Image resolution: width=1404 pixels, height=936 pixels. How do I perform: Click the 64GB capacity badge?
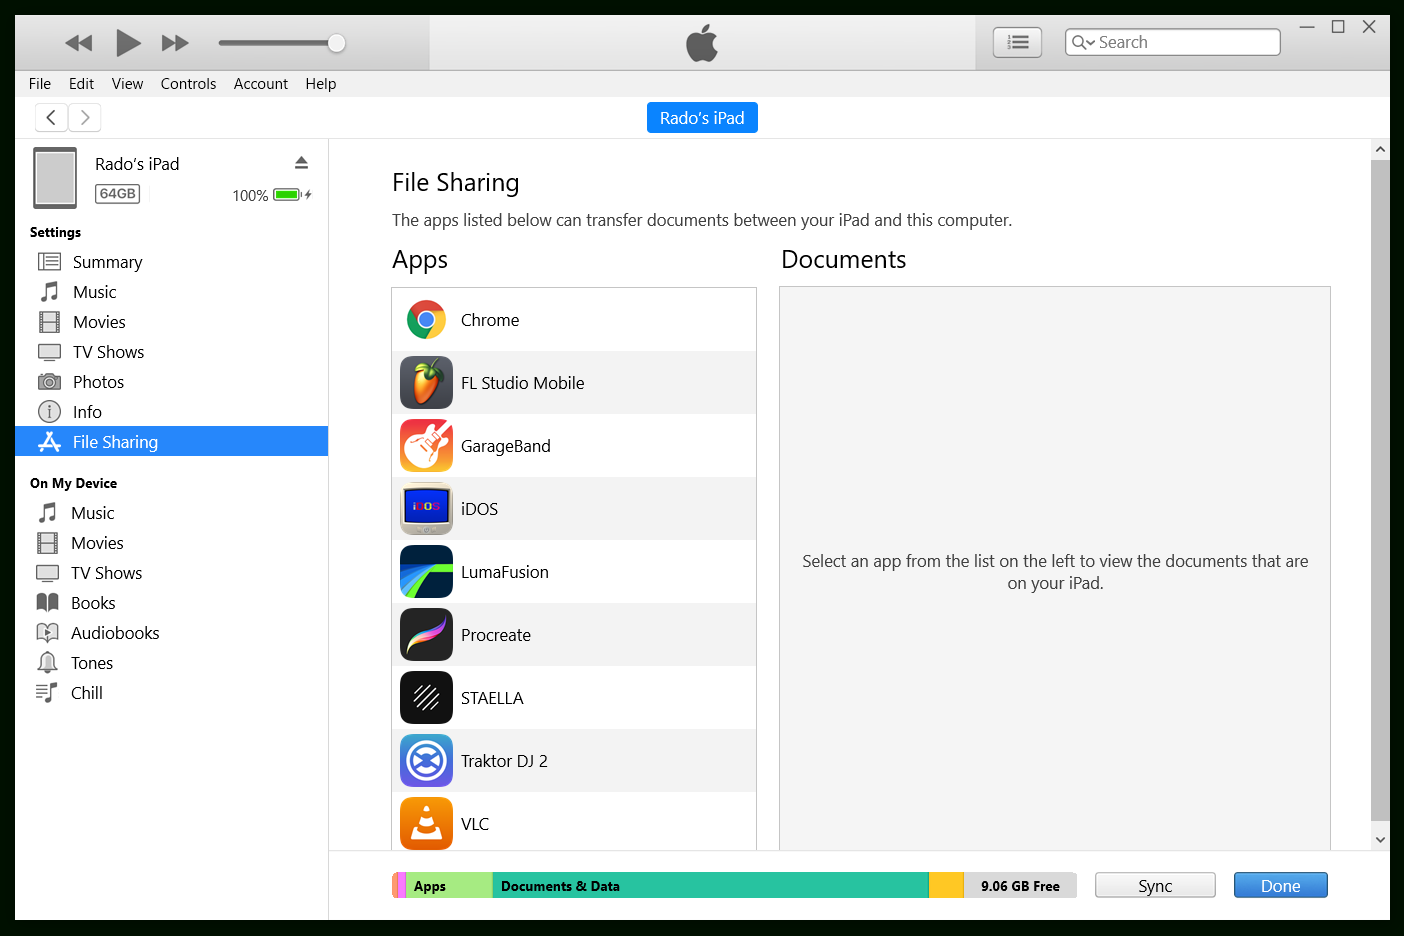pyautogui.click(x=117, y=194)
